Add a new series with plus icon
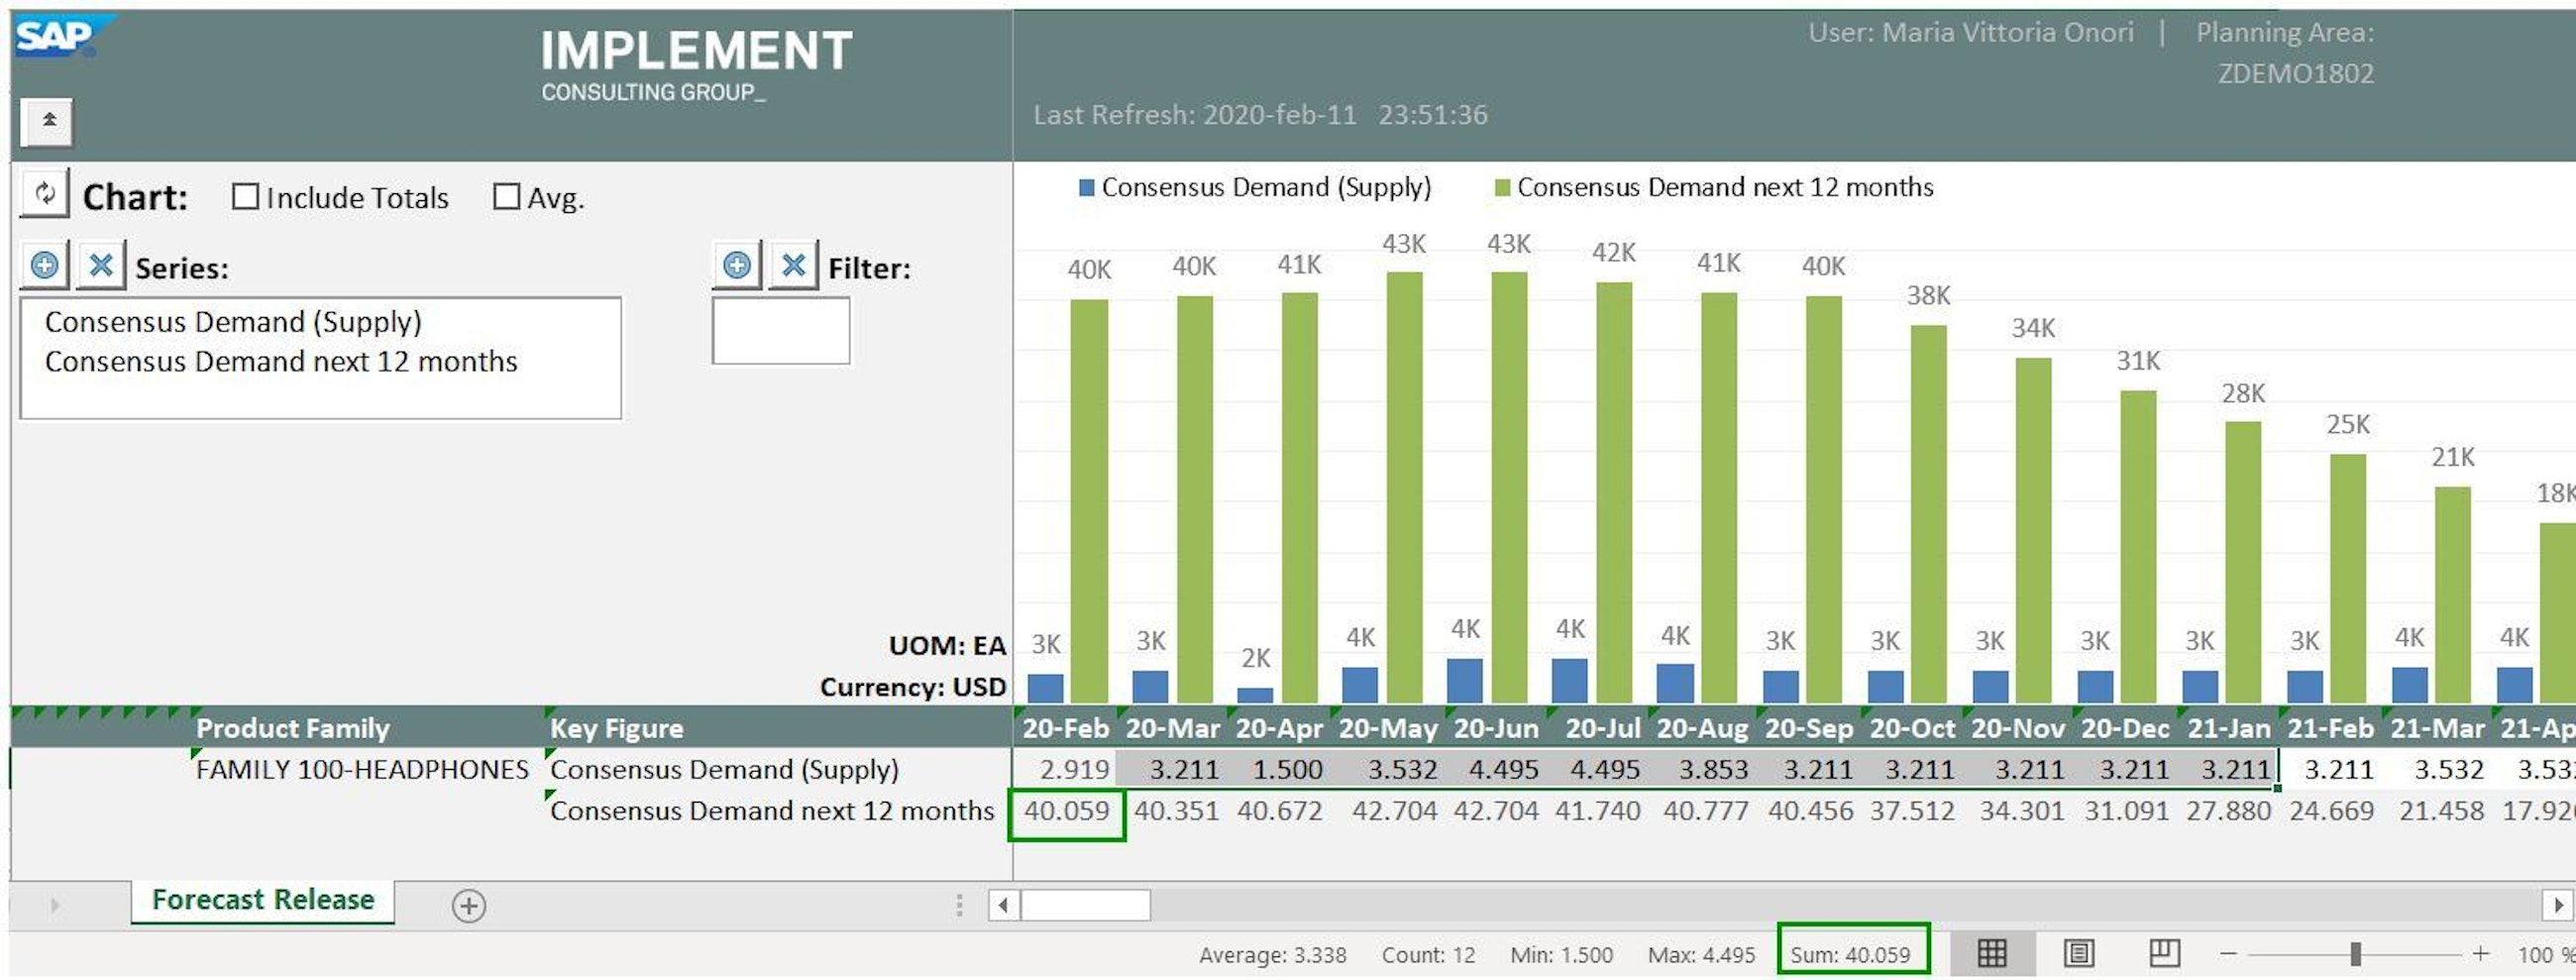The image size is (2576, 980). click(x=45, y=266)
